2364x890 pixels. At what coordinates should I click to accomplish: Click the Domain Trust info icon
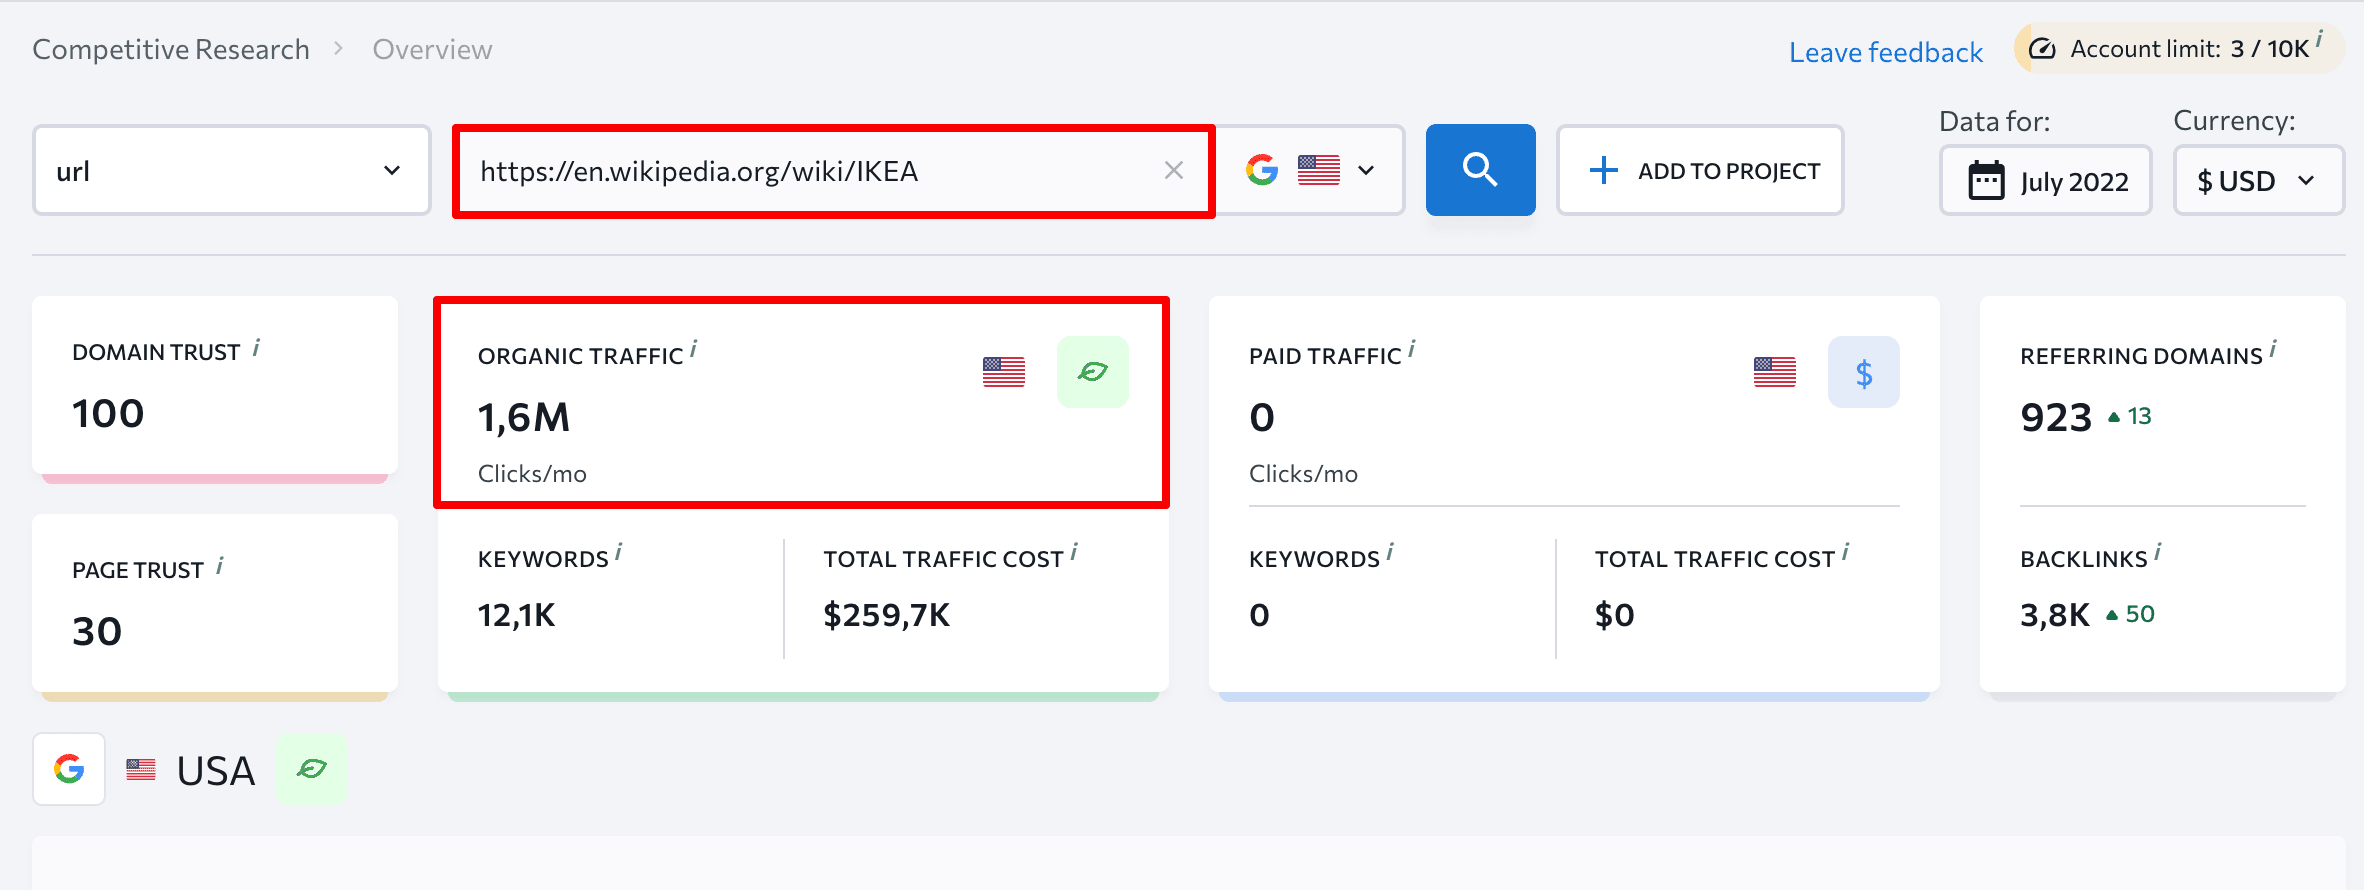tap(256, 347)
